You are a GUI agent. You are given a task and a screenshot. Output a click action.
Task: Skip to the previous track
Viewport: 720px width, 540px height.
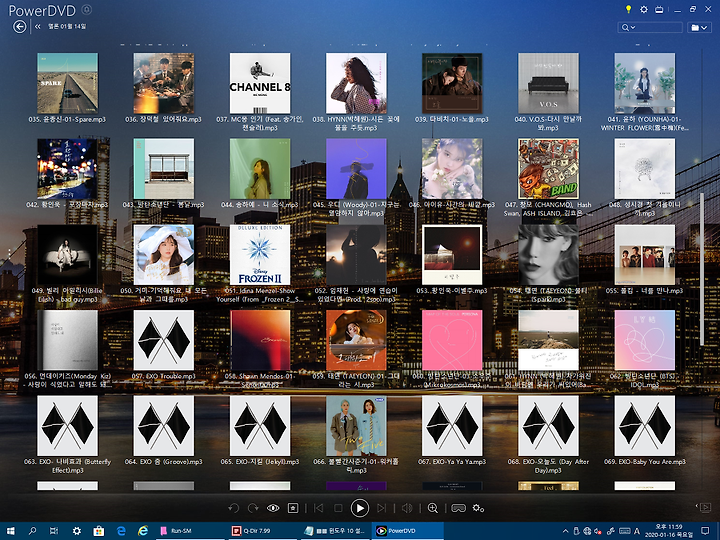[x=318, y=508]
